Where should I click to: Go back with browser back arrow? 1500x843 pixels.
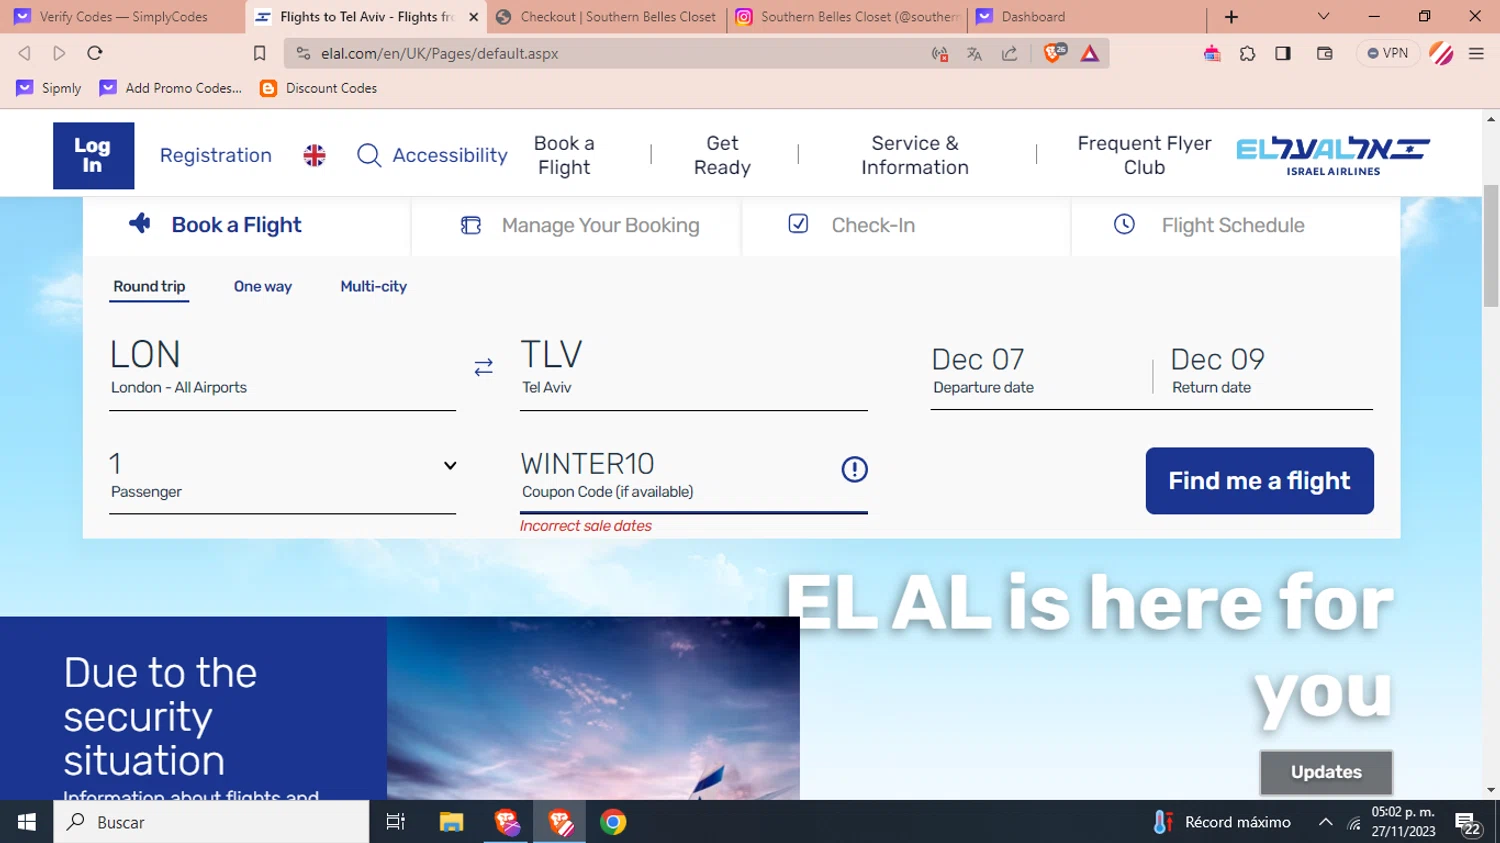click(24, 53)
